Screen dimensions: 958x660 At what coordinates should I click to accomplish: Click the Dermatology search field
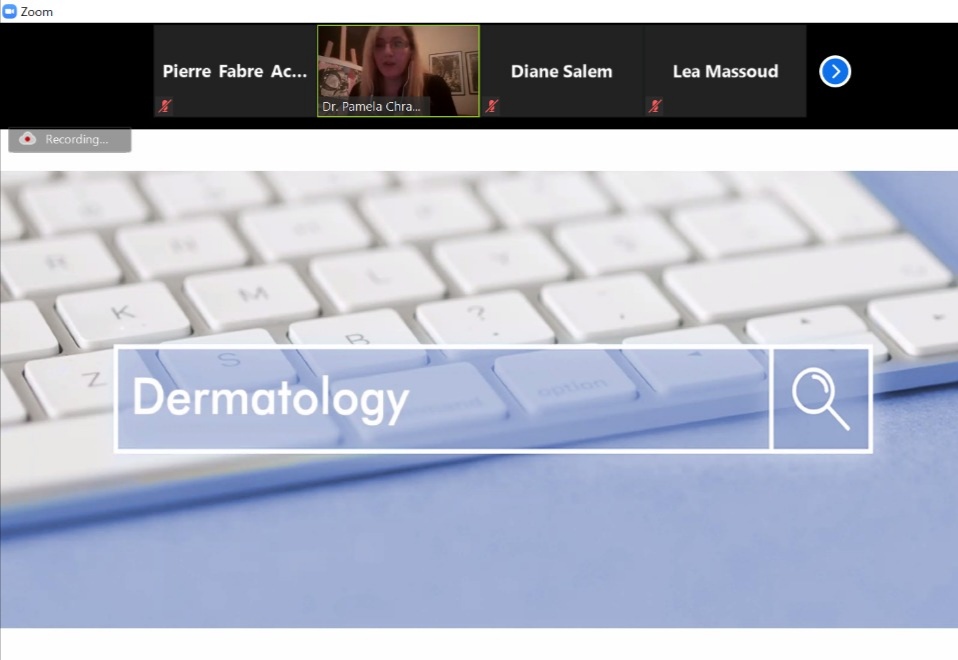[444, 399]
